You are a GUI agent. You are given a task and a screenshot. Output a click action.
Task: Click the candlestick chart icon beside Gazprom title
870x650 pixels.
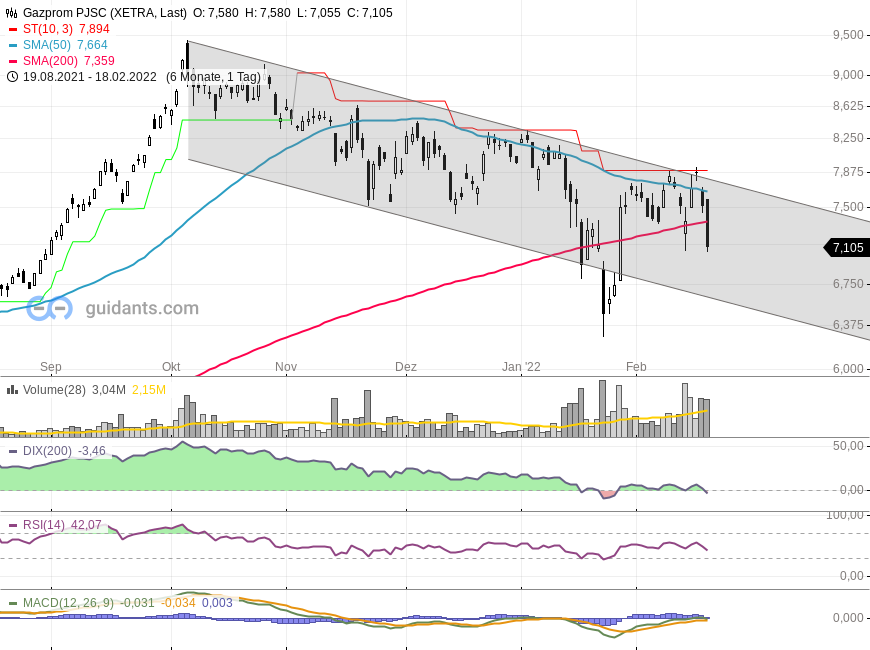pos(12,13)
